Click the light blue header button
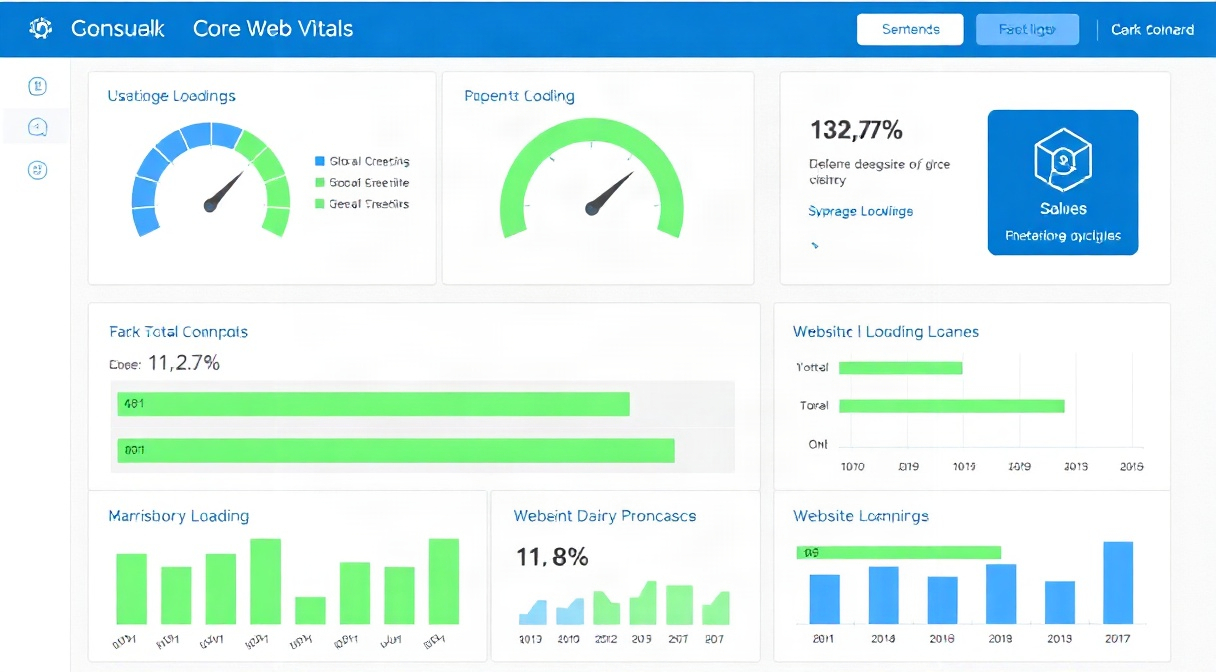The image size is (1216, 672). [x=1027, y=30]
